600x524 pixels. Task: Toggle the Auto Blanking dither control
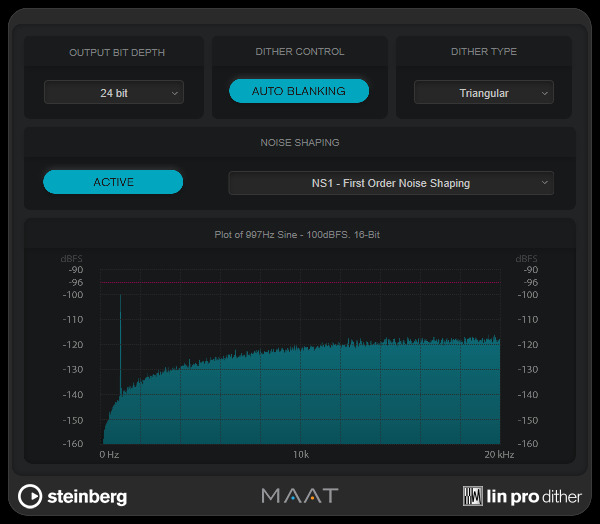point(299,91)
